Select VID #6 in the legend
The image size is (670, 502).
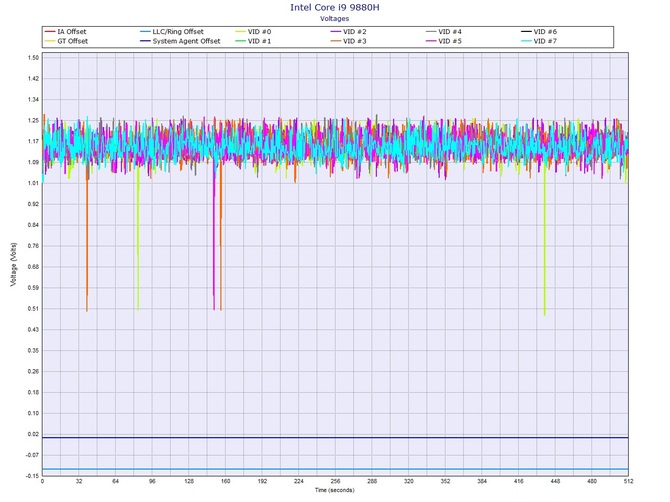point(539,32)
